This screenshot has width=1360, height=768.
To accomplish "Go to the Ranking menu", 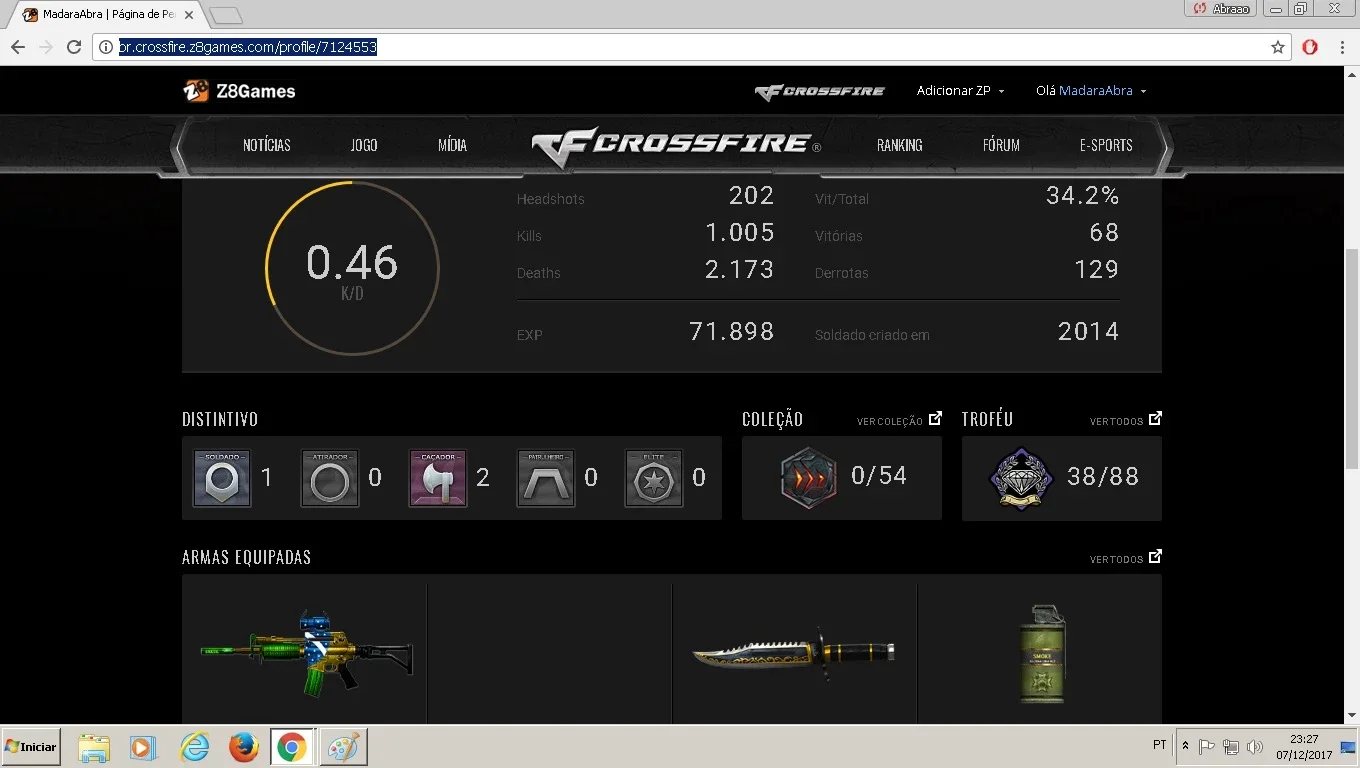I will [900, 146].
